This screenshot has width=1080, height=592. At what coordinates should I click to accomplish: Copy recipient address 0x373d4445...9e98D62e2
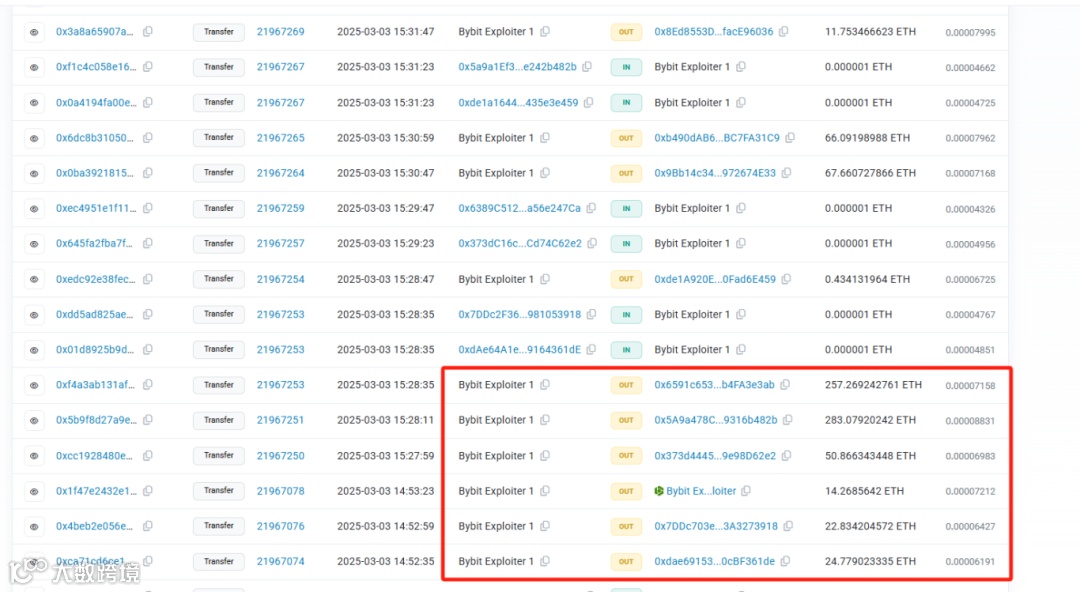[787, 456]
